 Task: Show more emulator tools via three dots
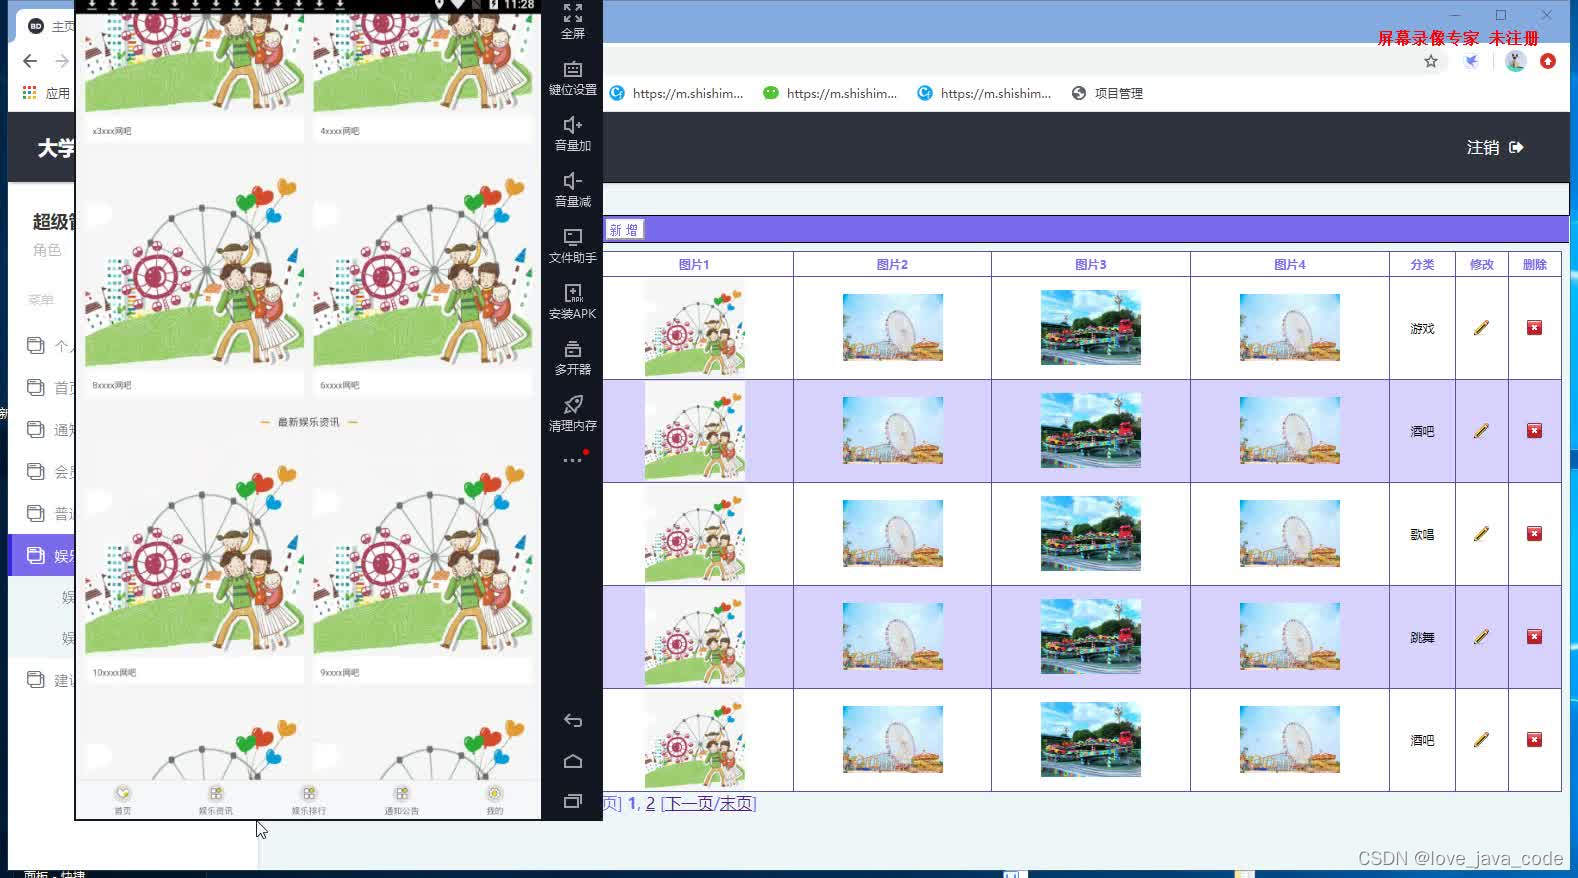(572, 460)
